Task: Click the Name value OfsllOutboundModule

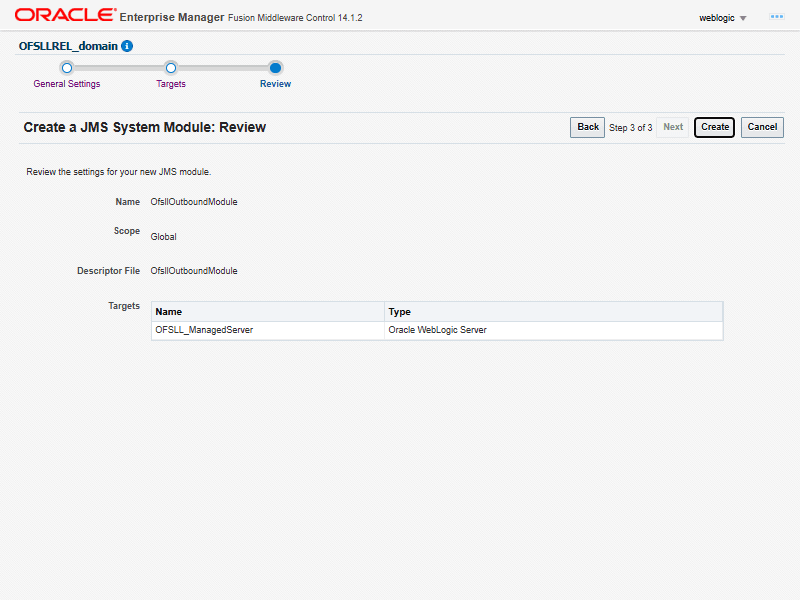Action: pyautogui.click(x=194, y=202)
